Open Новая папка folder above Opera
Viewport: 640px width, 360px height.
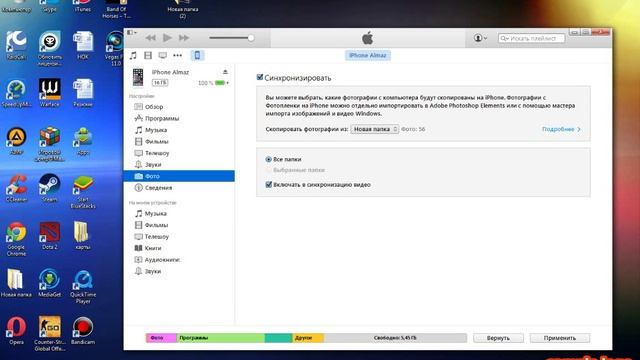click(x=16, y=283)
